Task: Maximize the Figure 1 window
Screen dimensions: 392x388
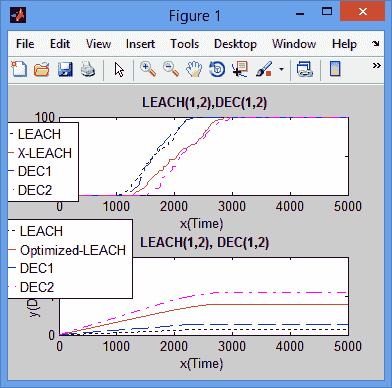Action: [x=327, y=12]
